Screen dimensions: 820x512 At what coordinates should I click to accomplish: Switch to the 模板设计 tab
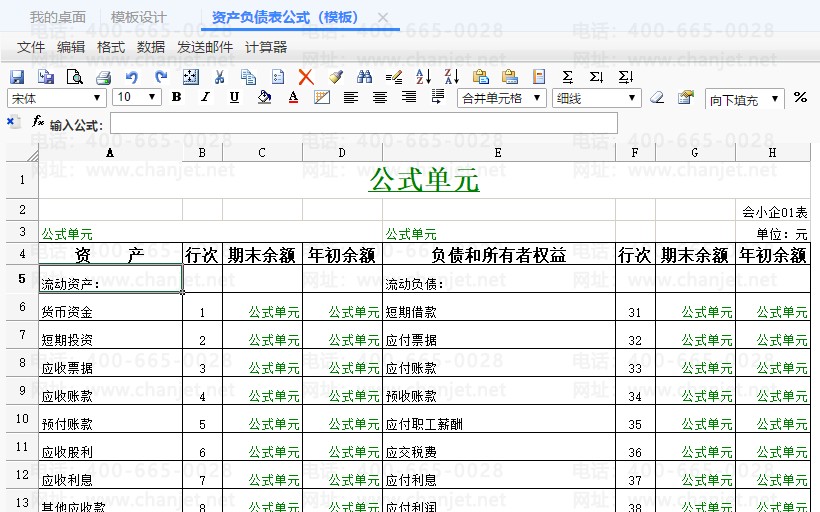click(139, 17)
